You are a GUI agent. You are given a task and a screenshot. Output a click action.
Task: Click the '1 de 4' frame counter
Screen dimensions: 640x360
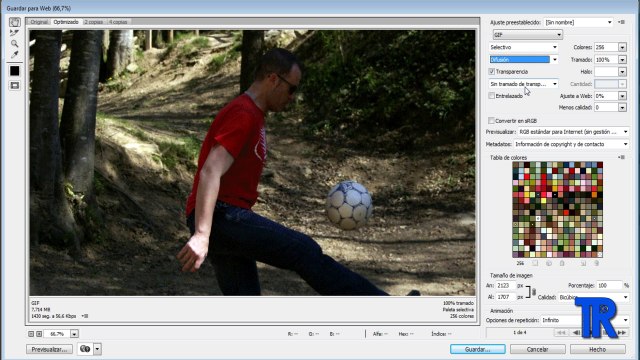click(x=520, y=333)
